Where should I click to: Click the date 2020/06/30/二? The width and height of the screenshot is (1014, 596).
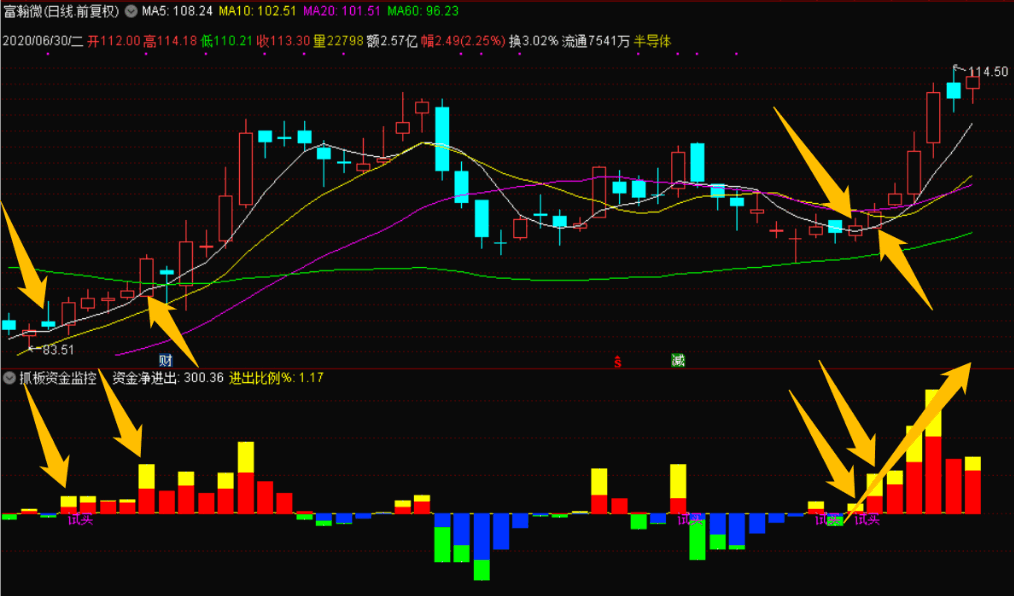43,41
